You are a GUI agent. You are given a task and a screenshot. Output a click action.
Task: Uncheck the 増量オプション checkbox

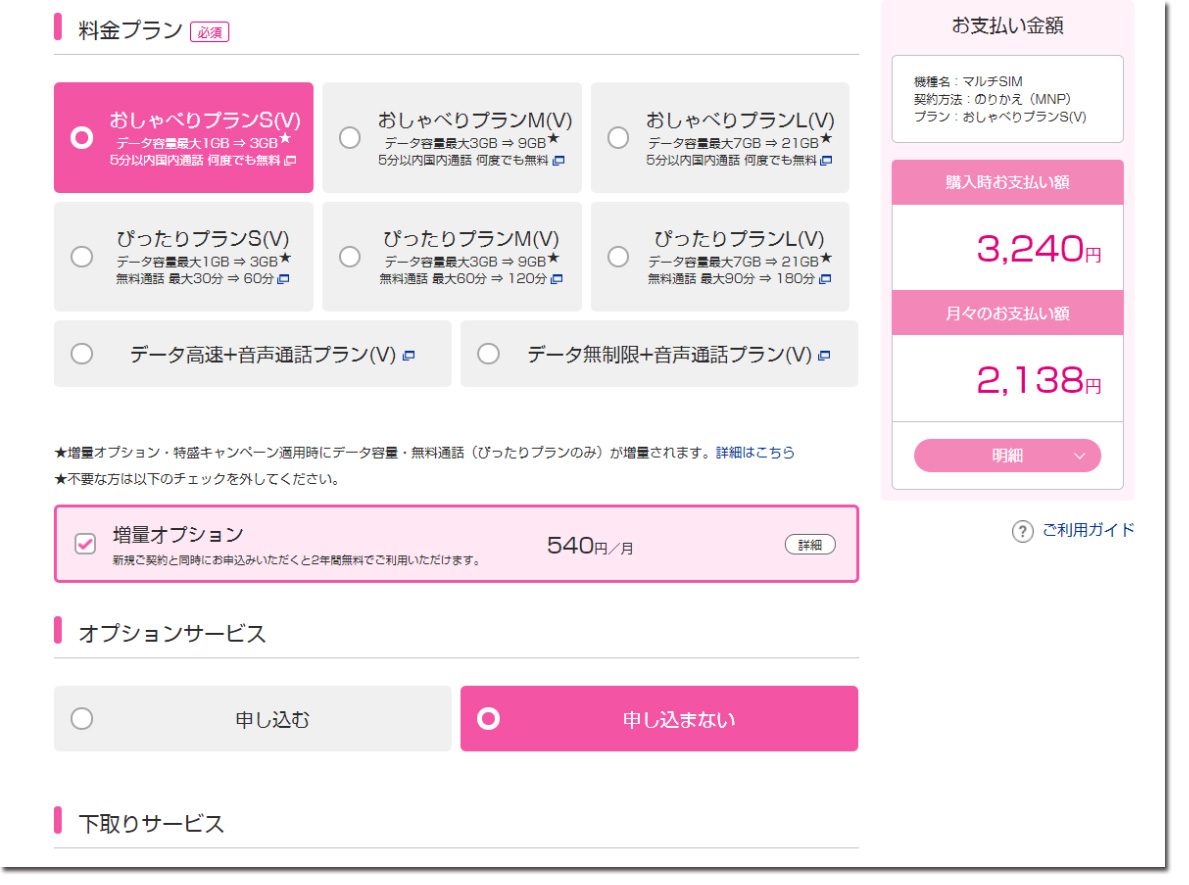(x=86, y=544)
